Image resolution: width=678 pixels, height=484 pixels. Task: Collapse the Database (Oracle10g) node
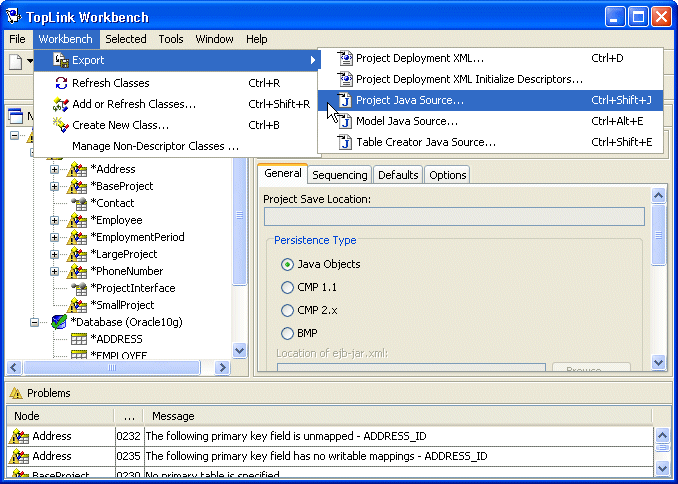click(34, 322)
